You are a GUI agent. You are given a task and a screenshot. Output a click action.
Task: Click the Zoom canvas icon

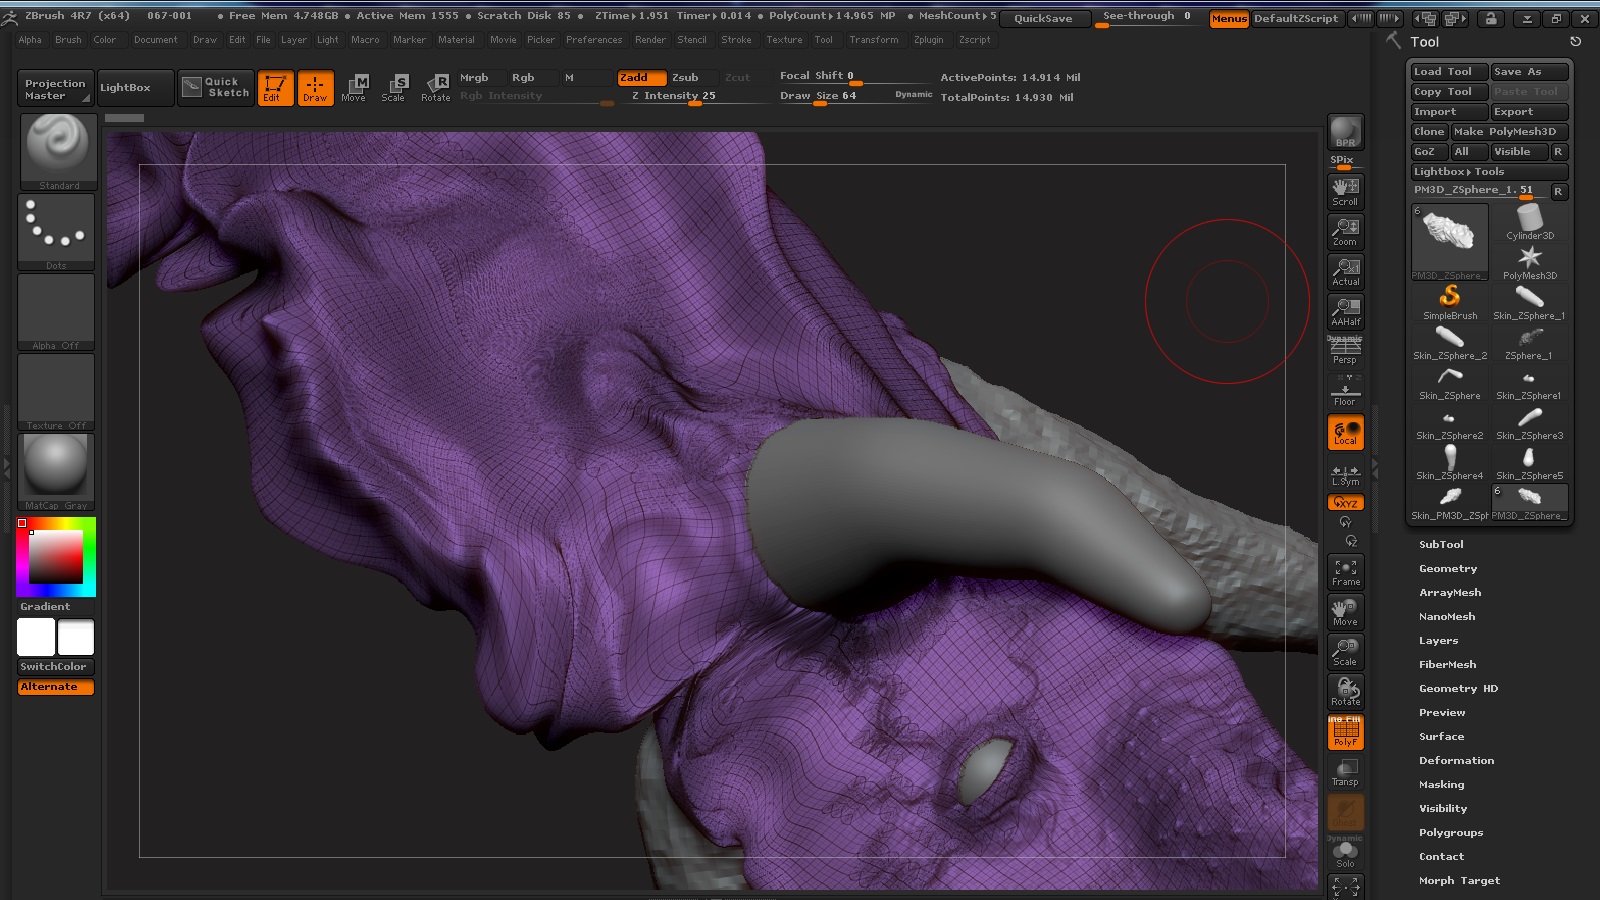(1345, 231)
